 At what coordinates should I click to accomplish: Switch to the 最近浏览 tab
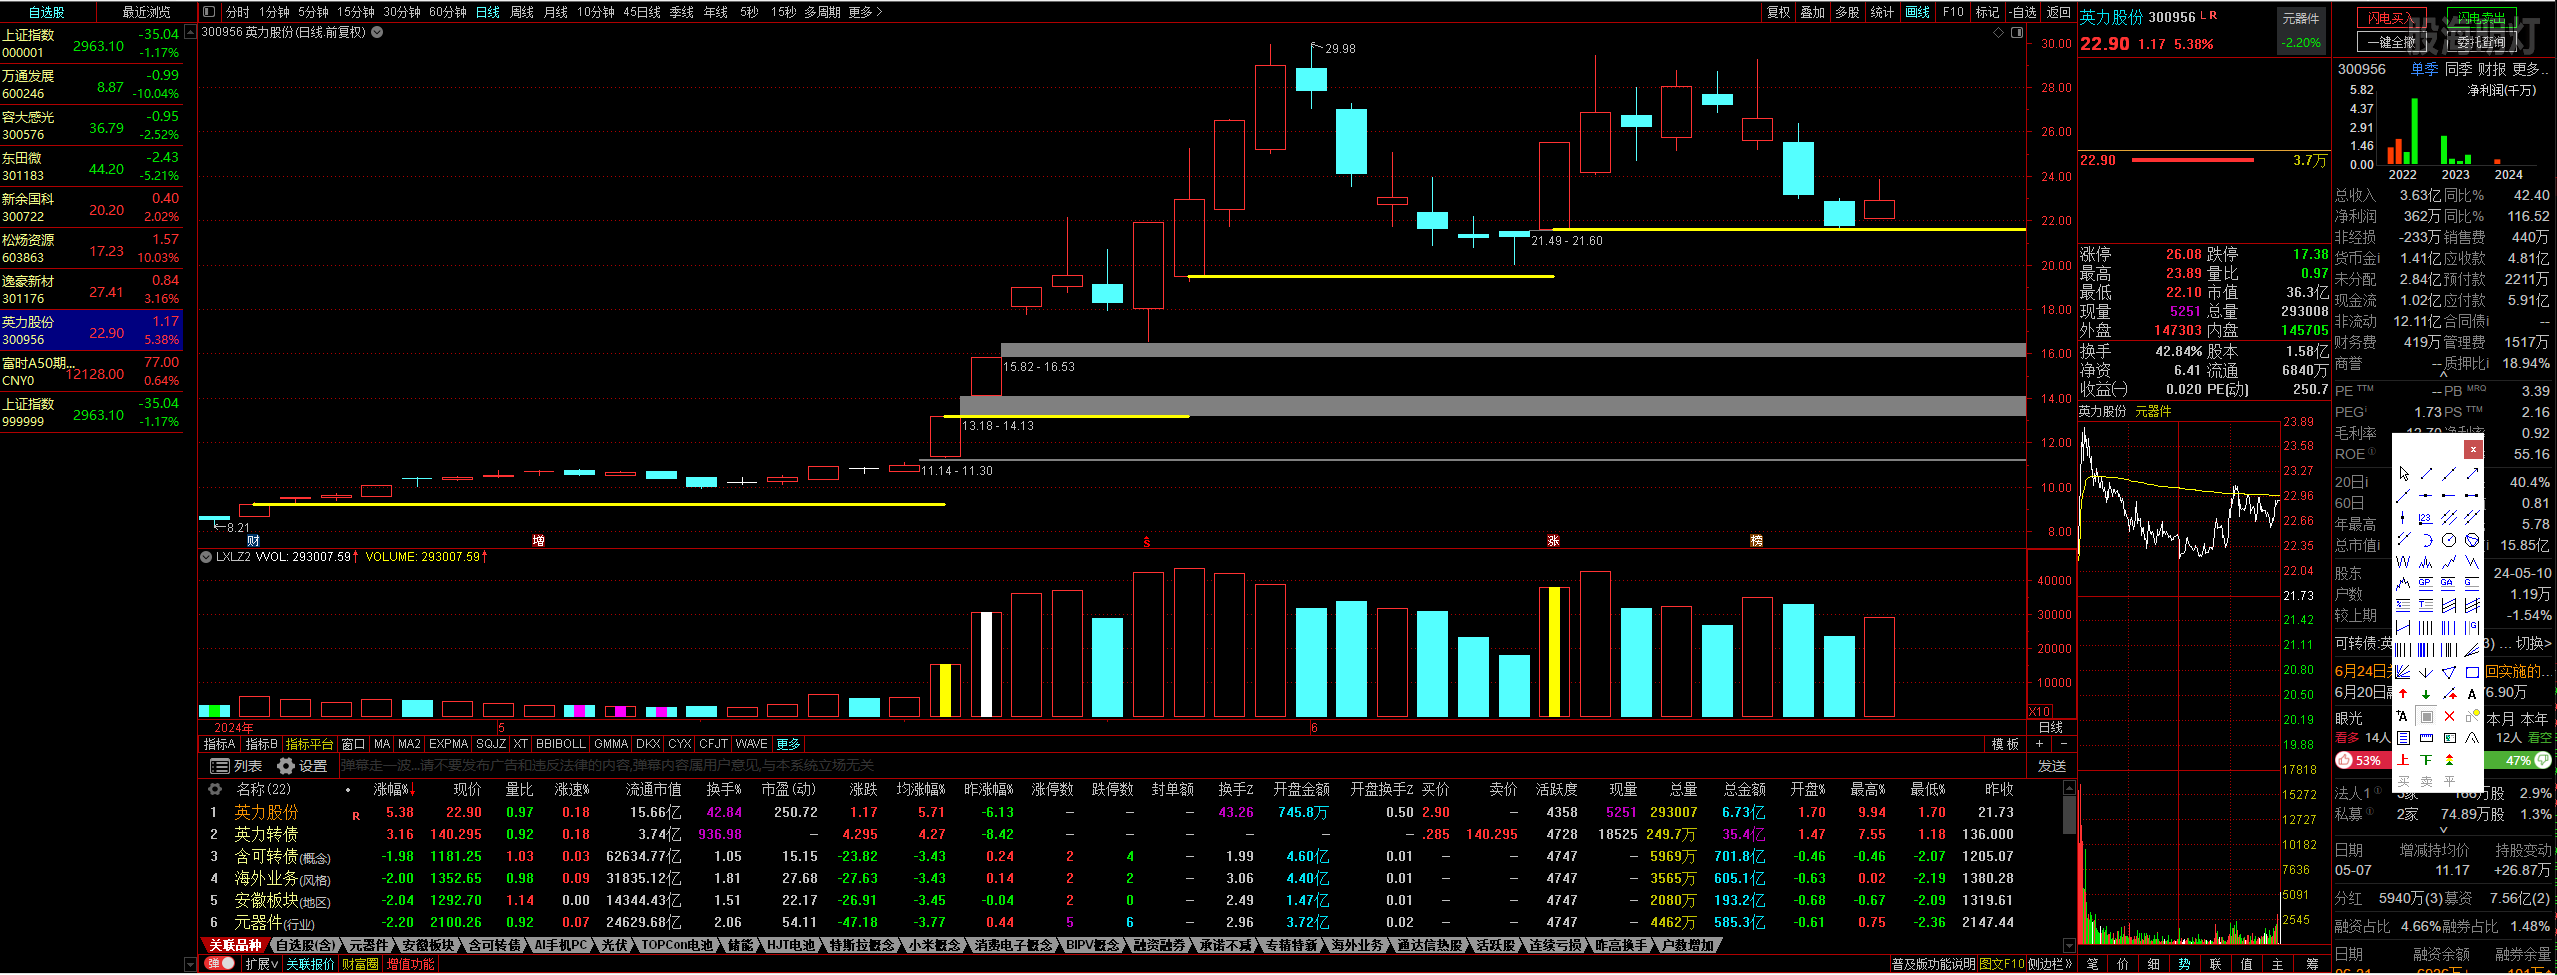pos(146,12)
